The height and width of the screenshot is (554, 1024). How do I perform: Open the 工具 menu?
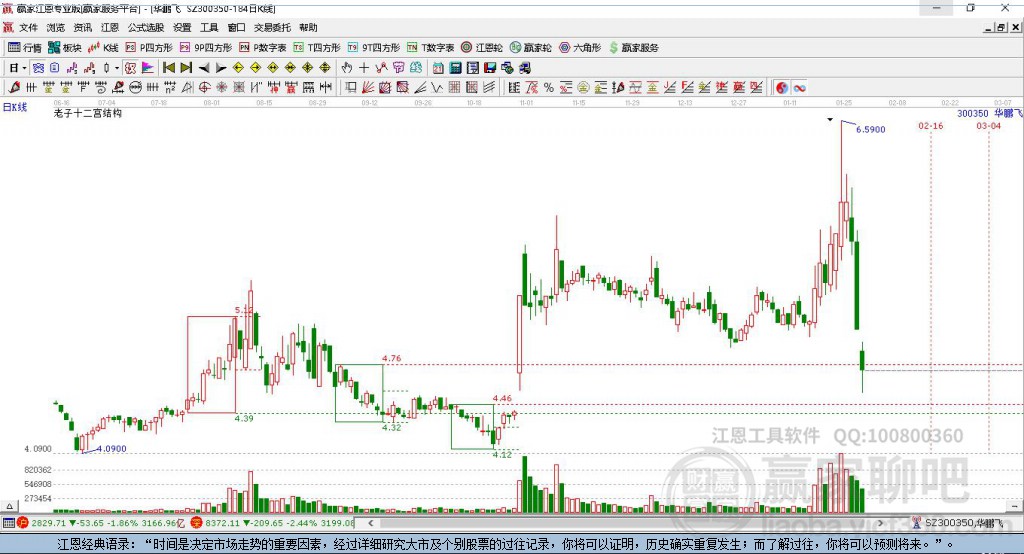[209, 27]
